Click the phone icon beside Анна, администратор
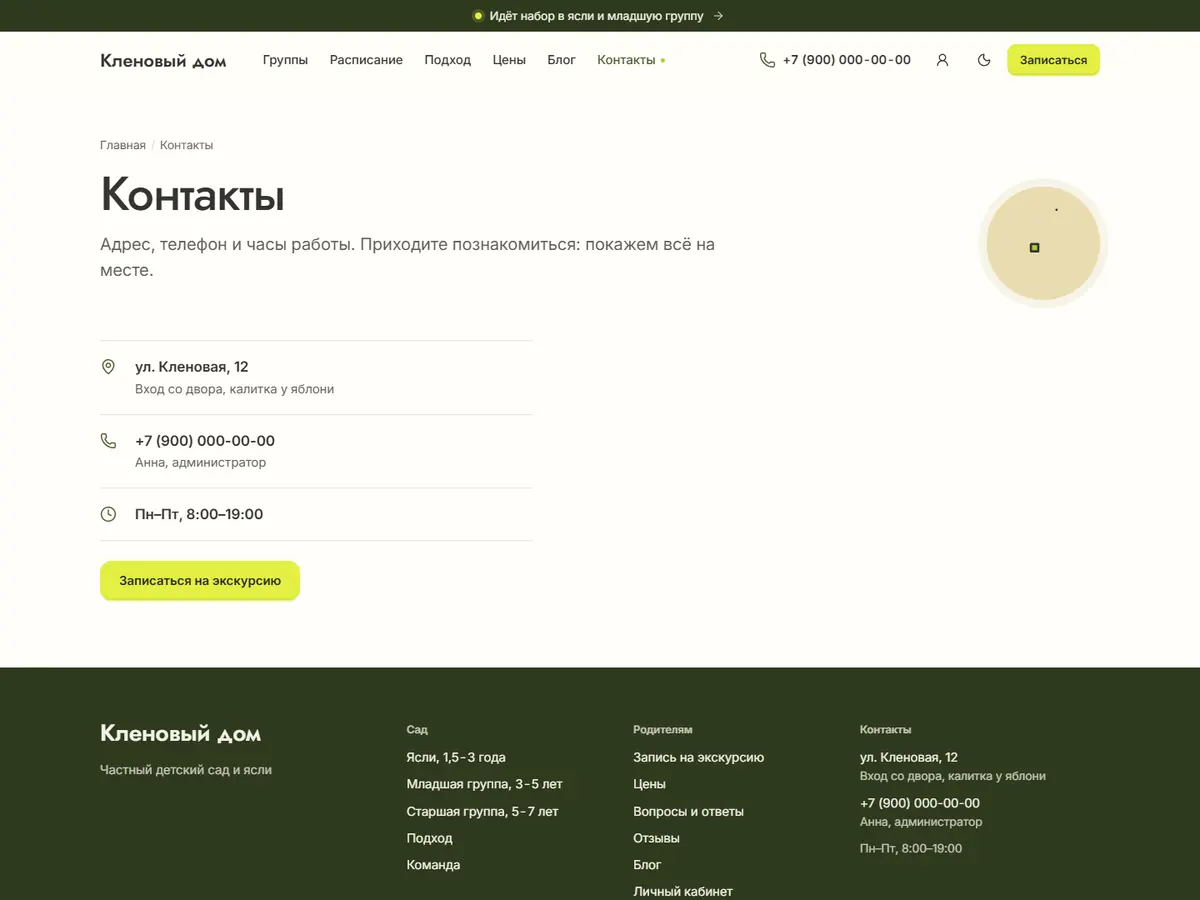Viewport: 1200px width, 900px height. click(x=108, y=441)
